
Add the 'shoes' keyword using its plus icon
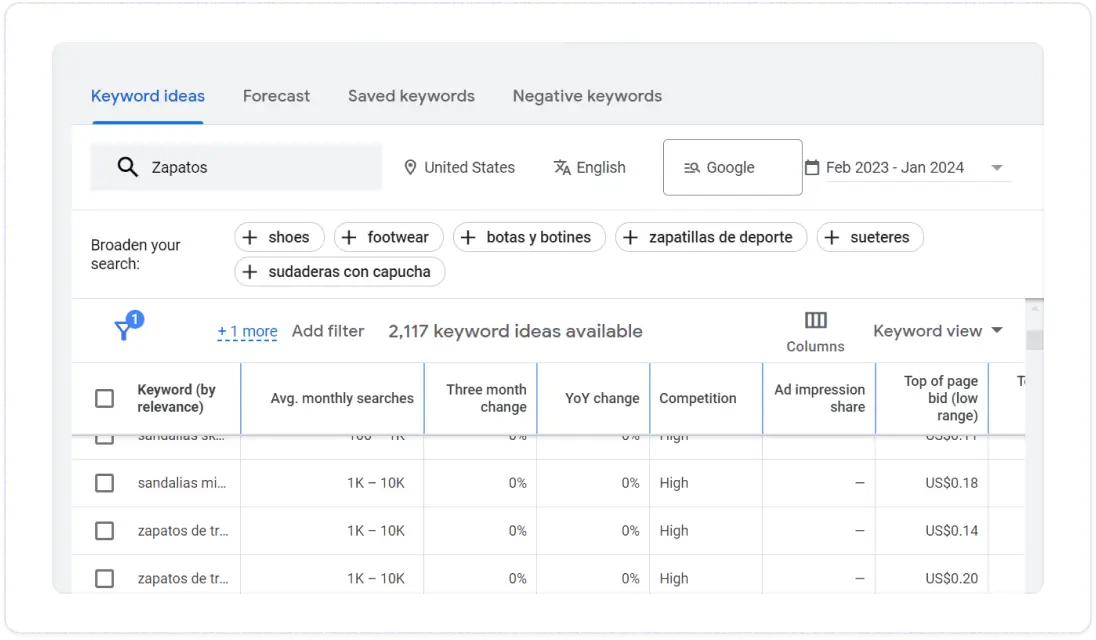tap(251, 237)
